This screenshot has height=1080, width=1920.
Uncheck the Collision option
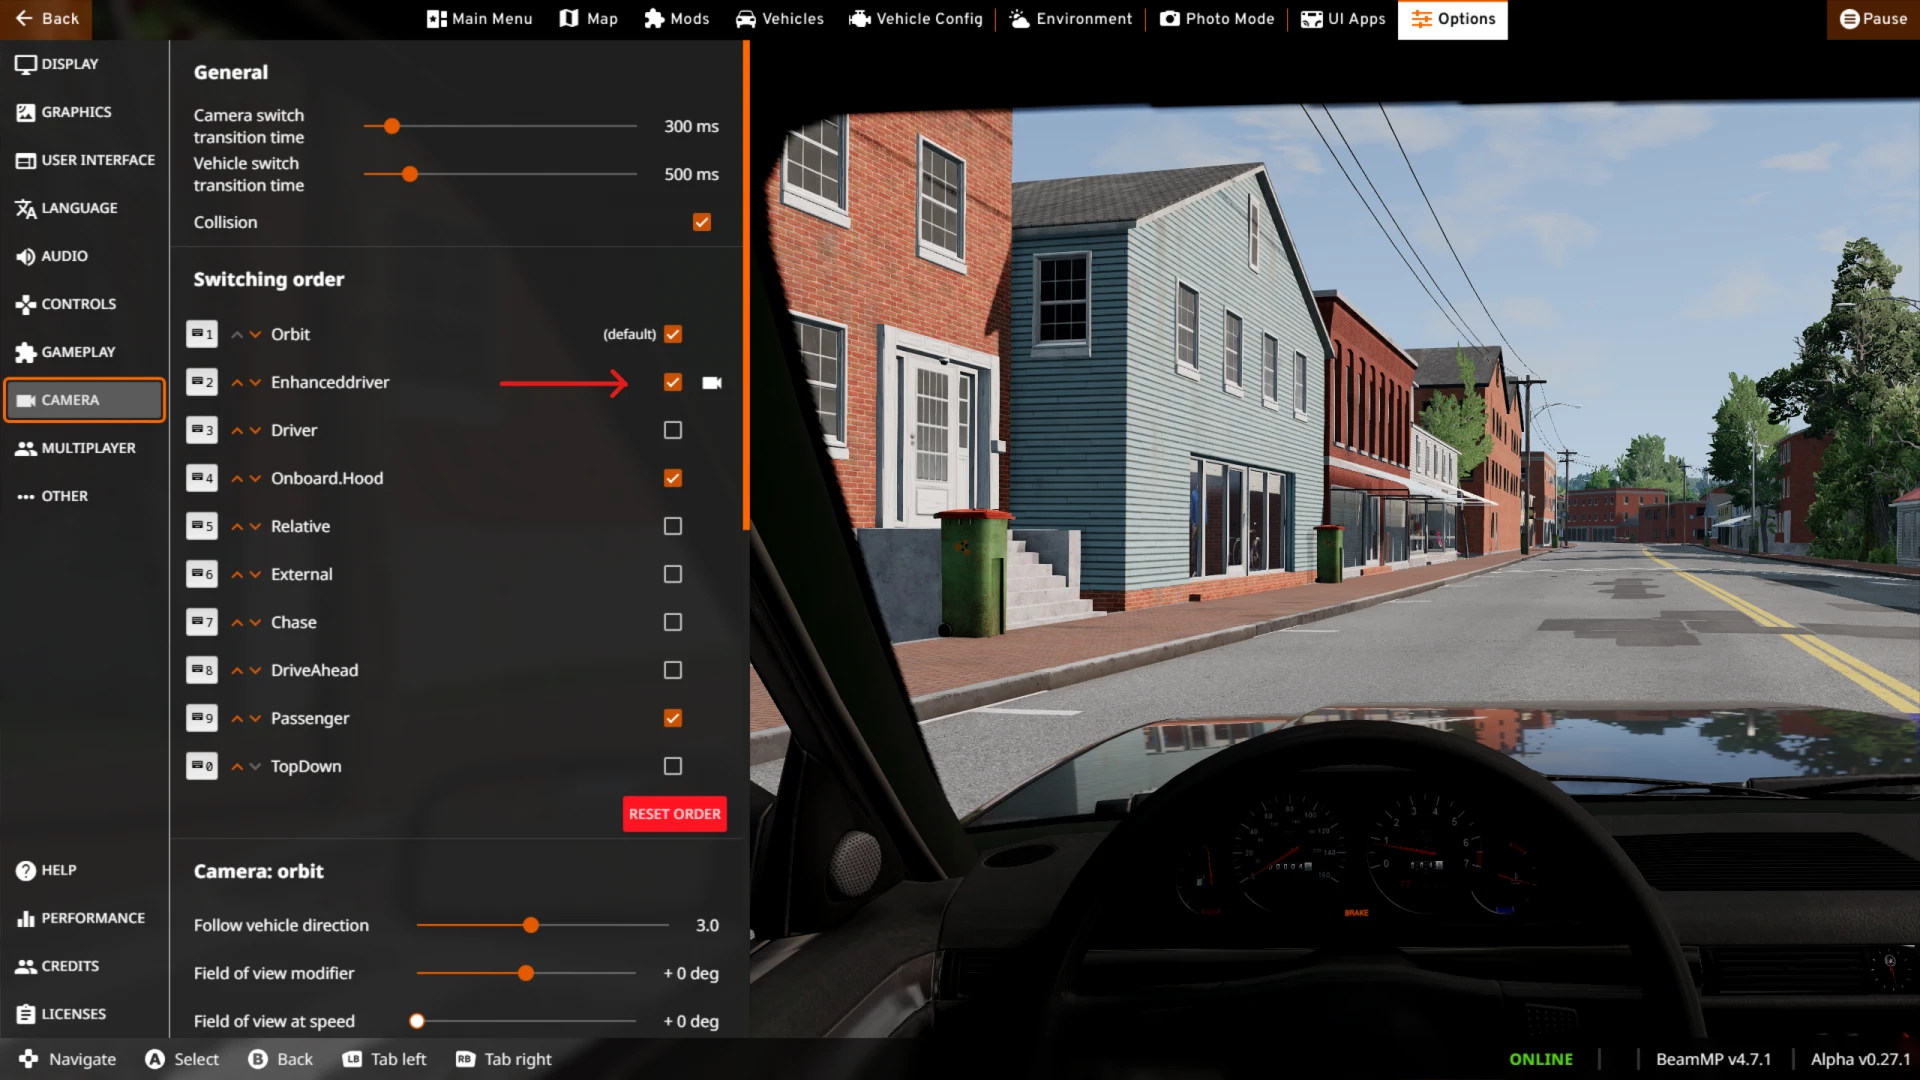[701, 222]
